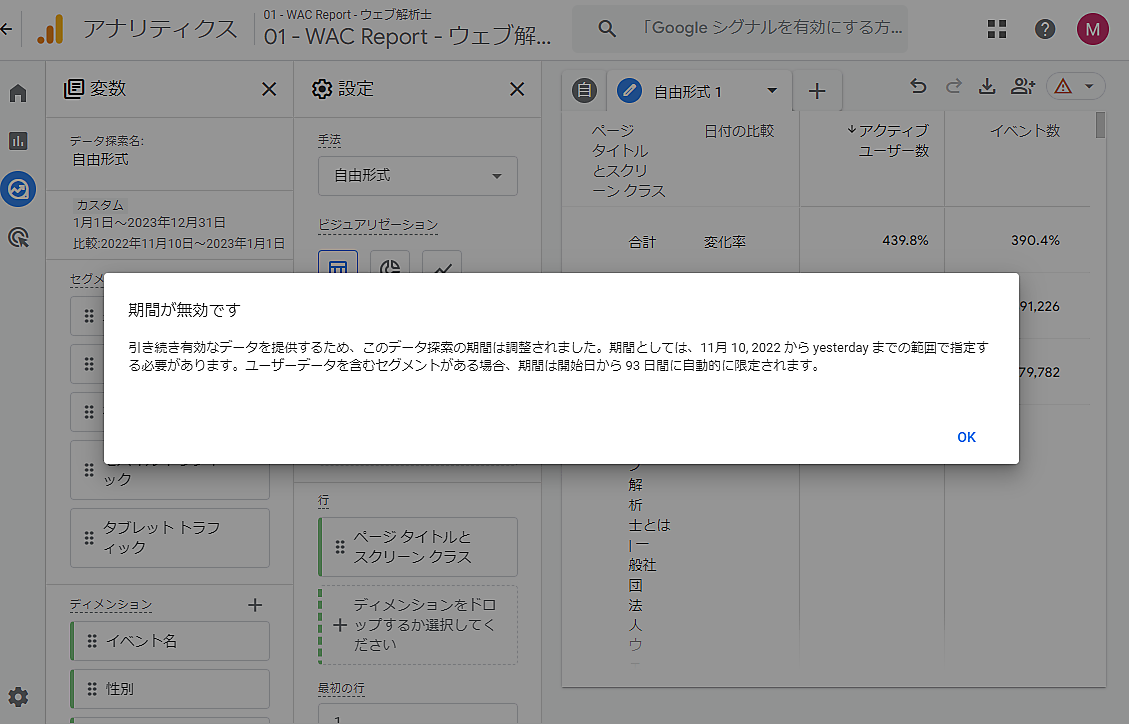Add a new tab with plus button
The height and width of the screenshot is (724, 1129).
pos(817,91)
